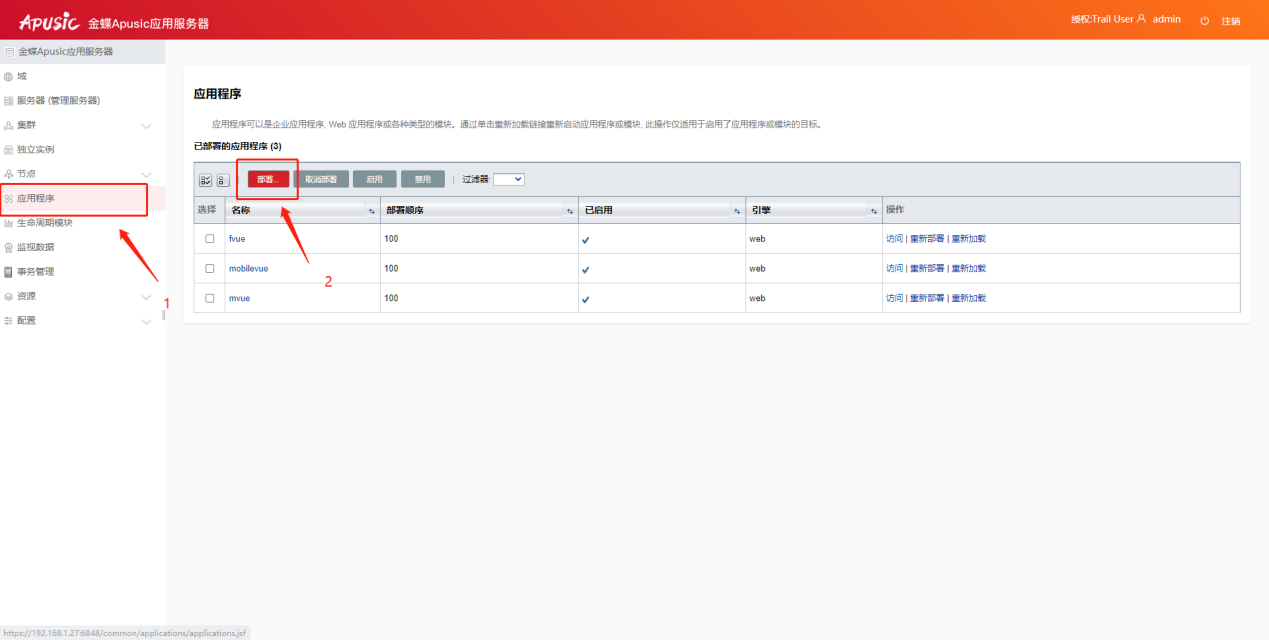Viewport: 1269px width, 640px height.
Task: Click the deselect-all icon in table toolbar
Action: tap(223, 180)
